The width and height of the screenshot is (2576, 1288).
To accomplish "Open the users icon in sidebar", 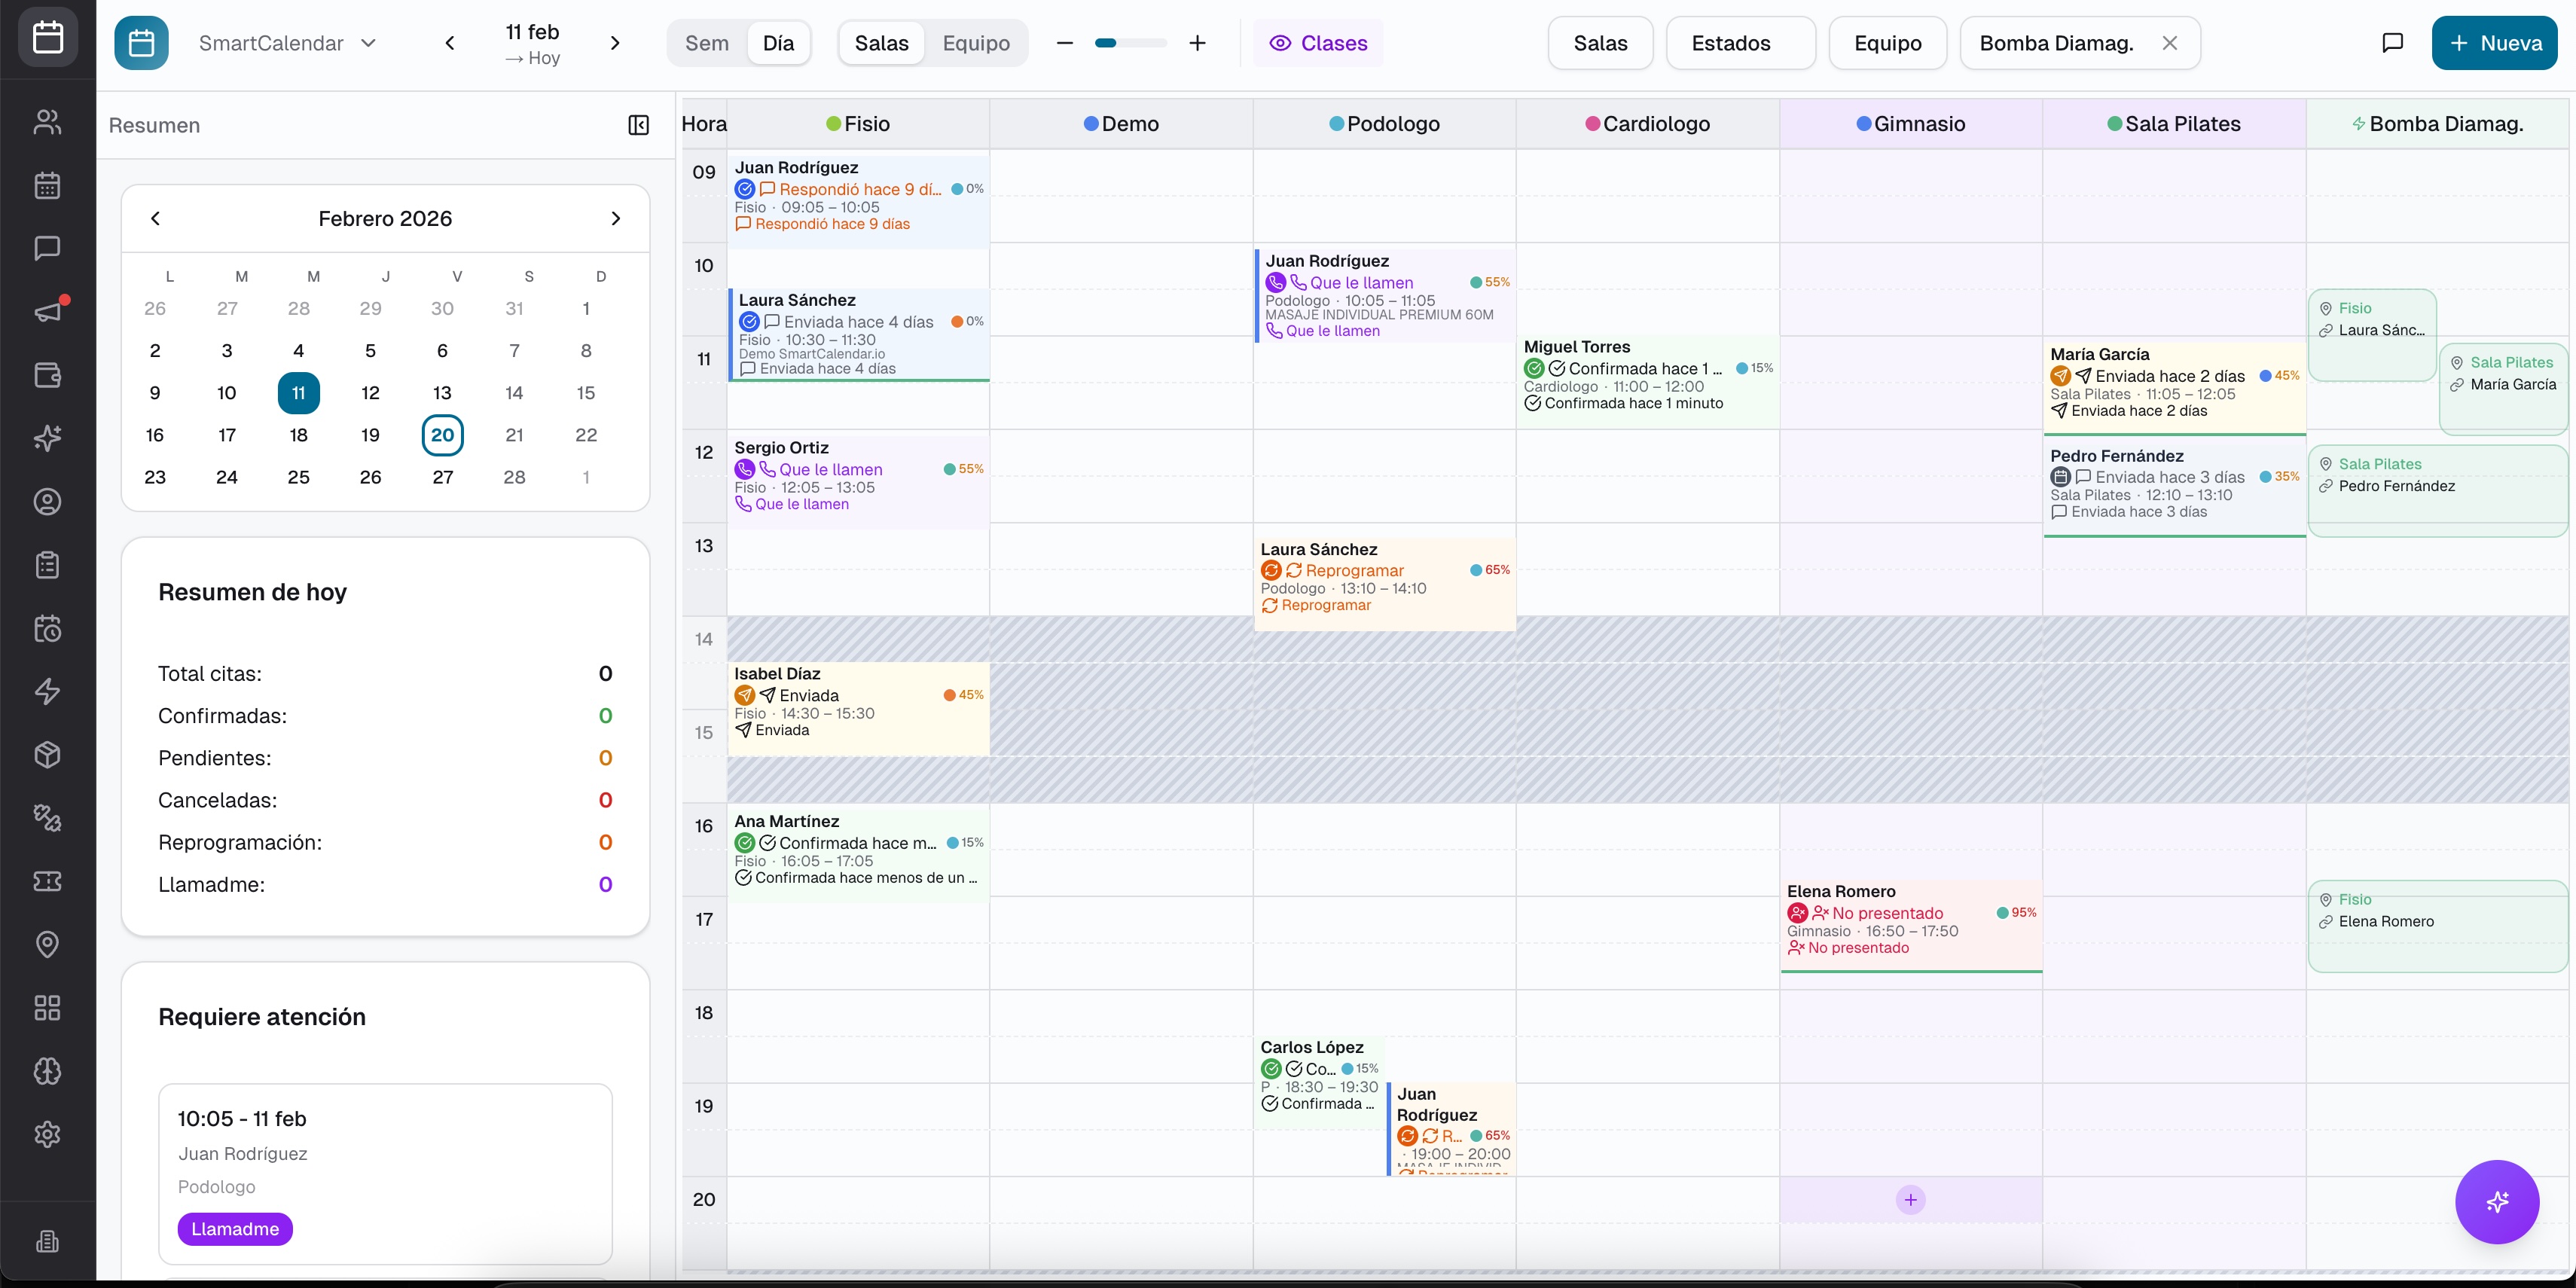I will [47, 122].
